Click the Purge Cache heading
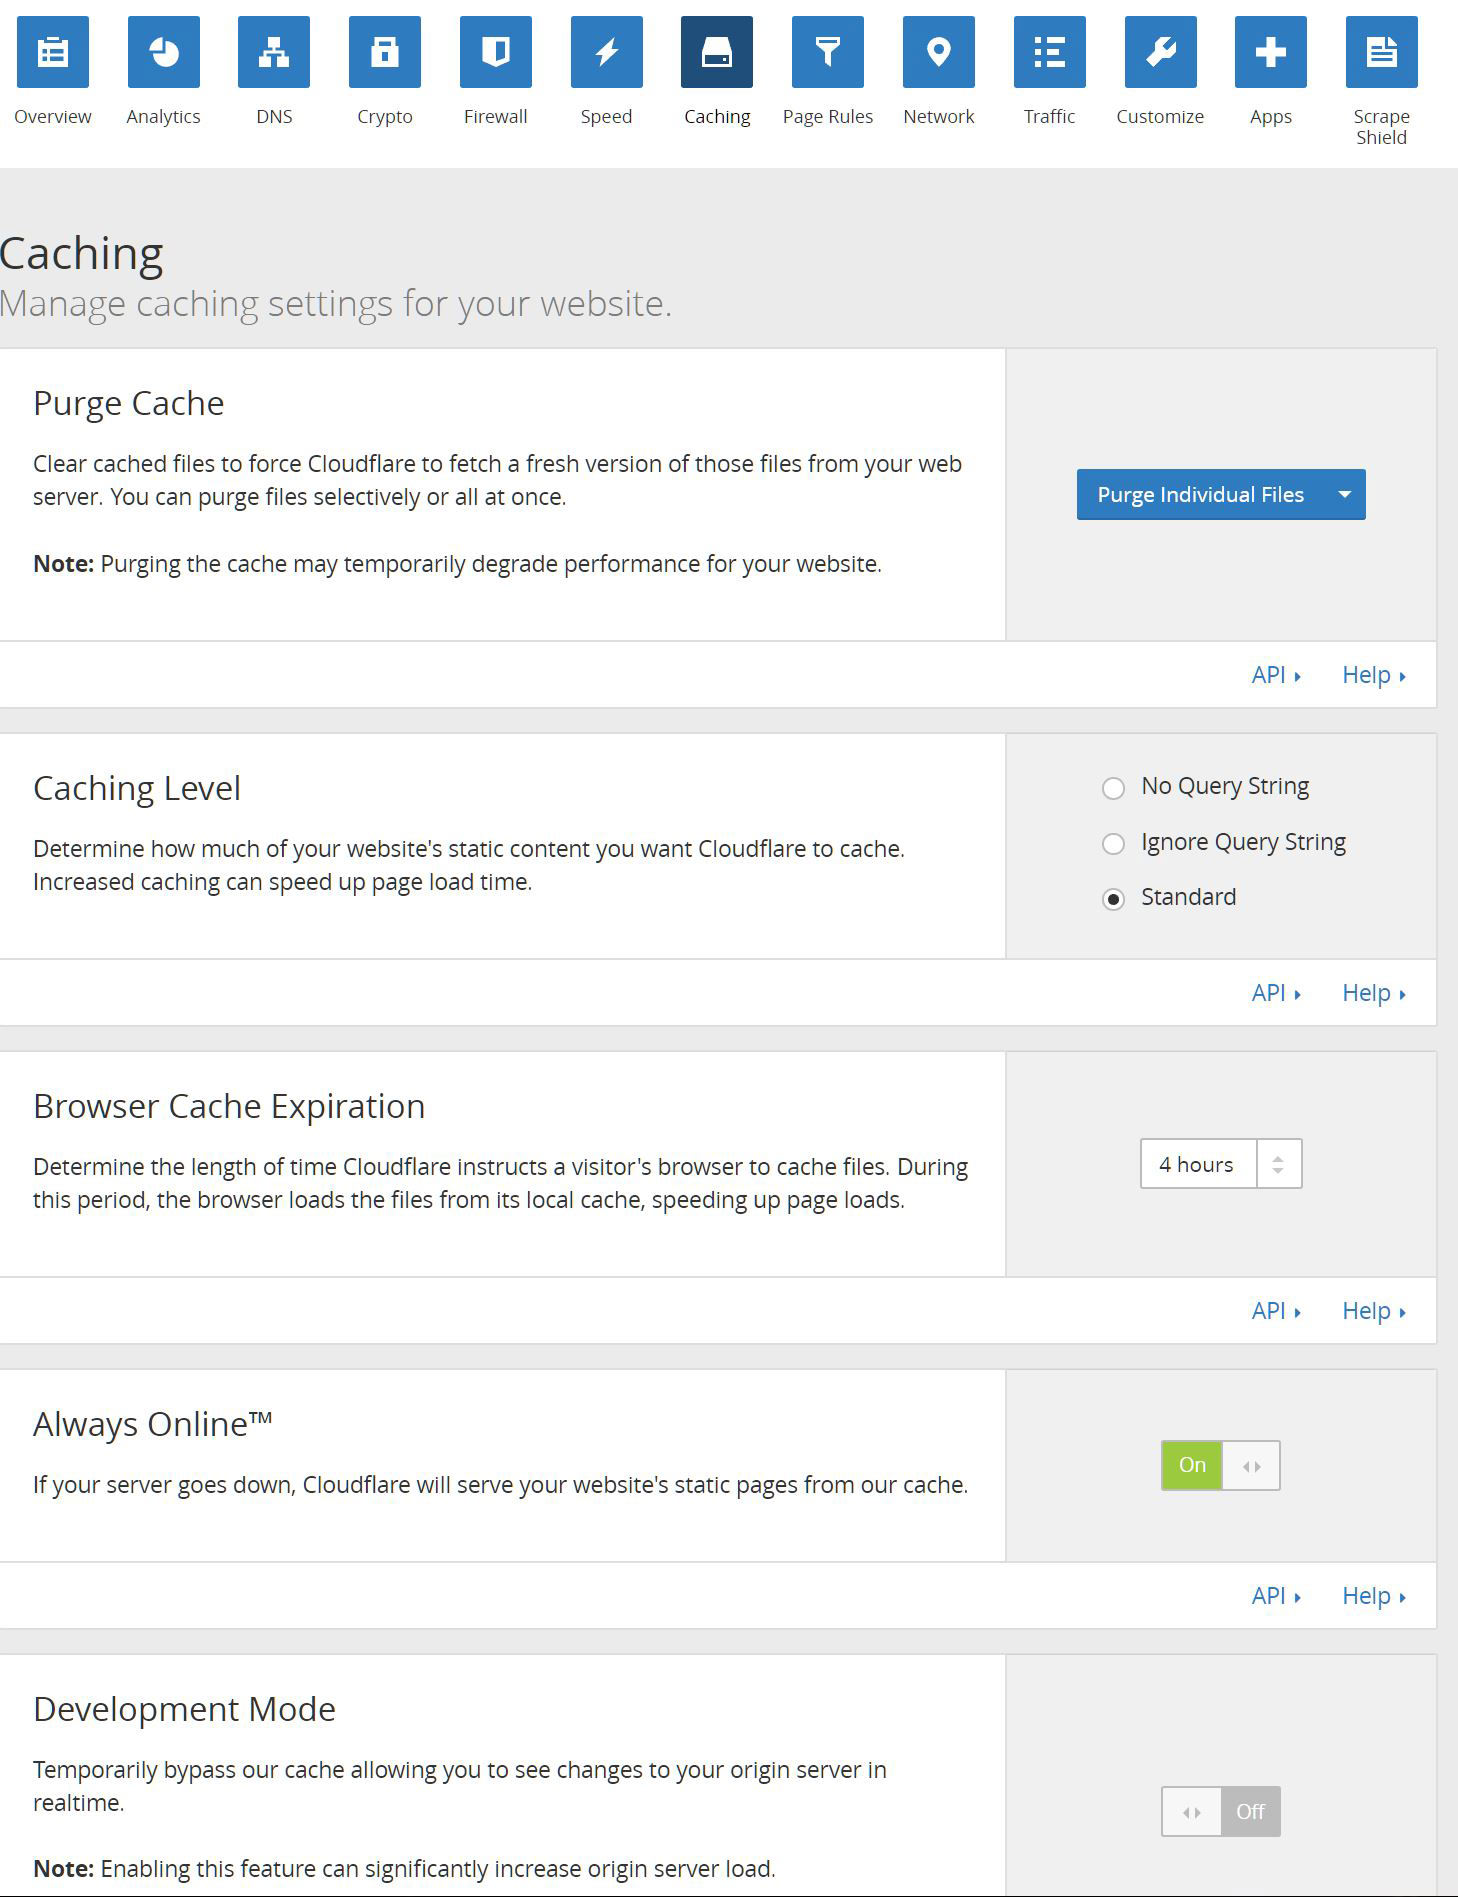This screenshot has width=1458, height=1897. coord(129,403)
